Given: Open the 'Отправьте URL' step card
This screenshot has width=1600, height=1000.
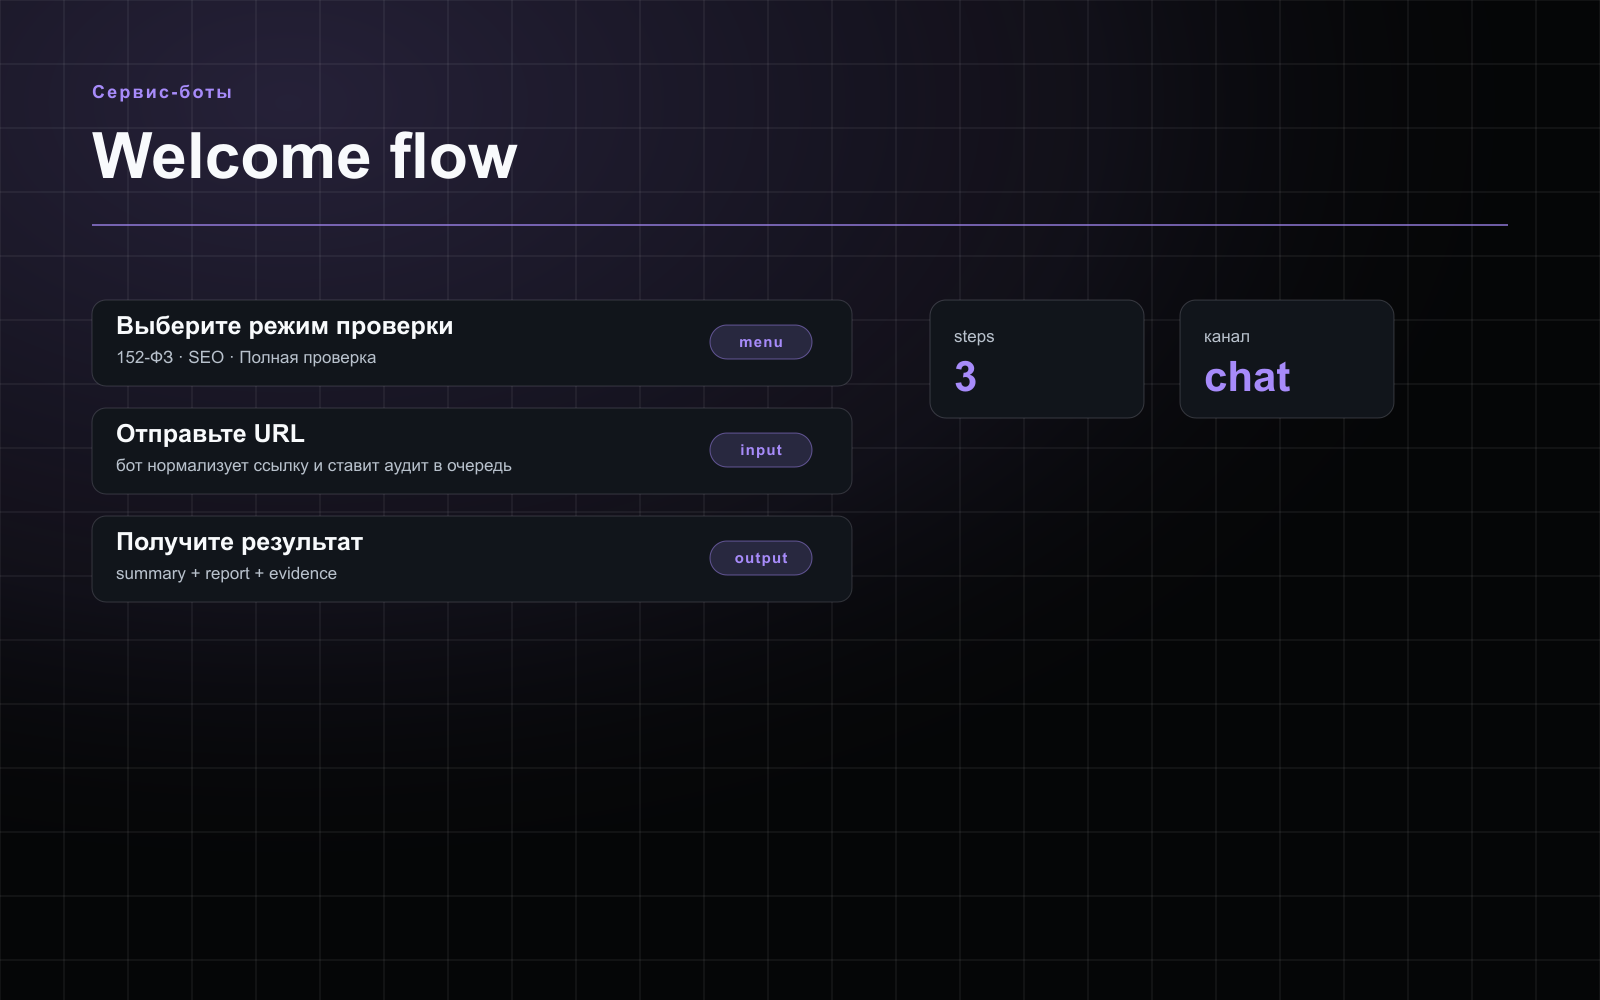Looking at the screenshot, I should 472,451.
